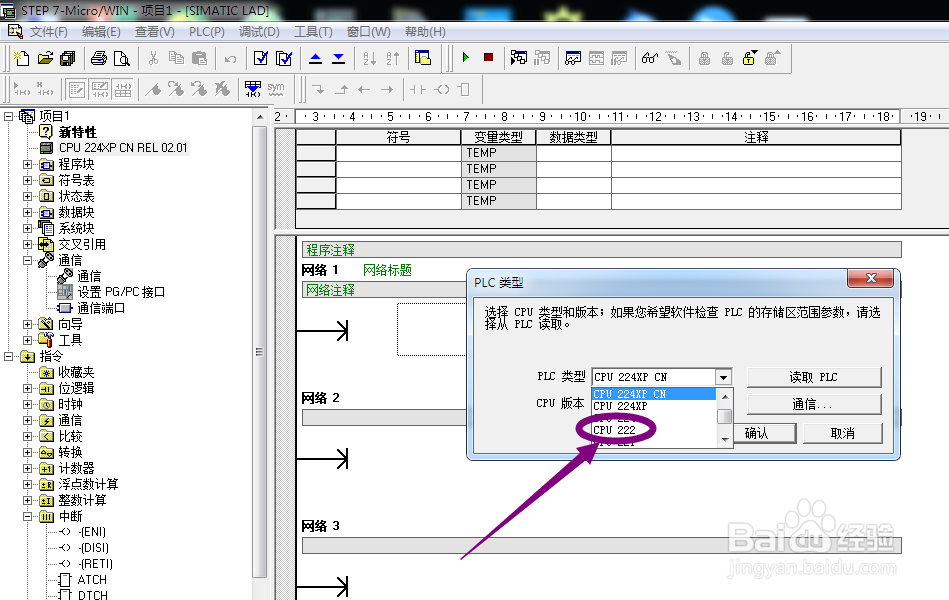Click the 程序注释 comment field
The image size is (949, 600).
coord(602,249)
